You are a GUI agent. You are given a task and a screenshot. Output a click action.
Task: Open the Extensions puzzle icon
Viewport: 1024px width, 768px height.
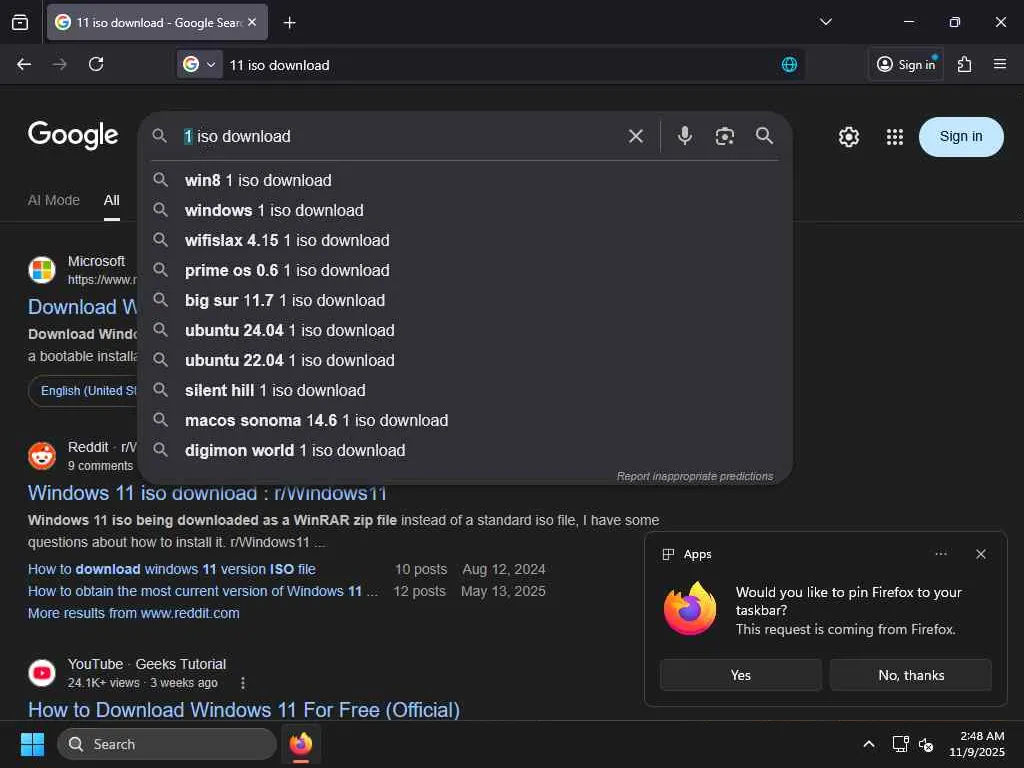964,64
